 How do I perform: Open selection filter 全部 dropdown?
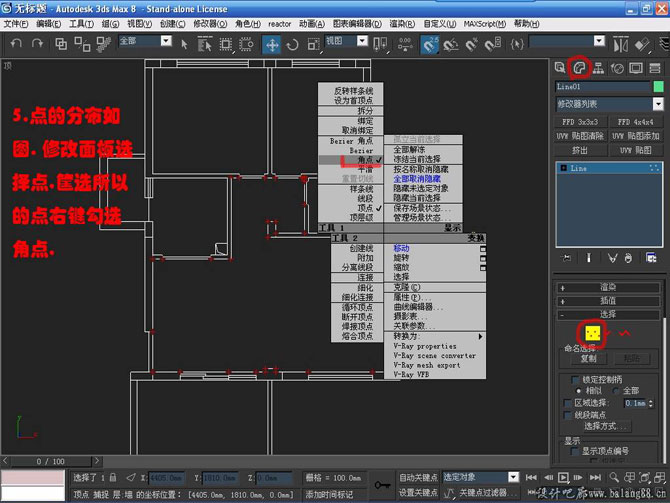point(166,41)
